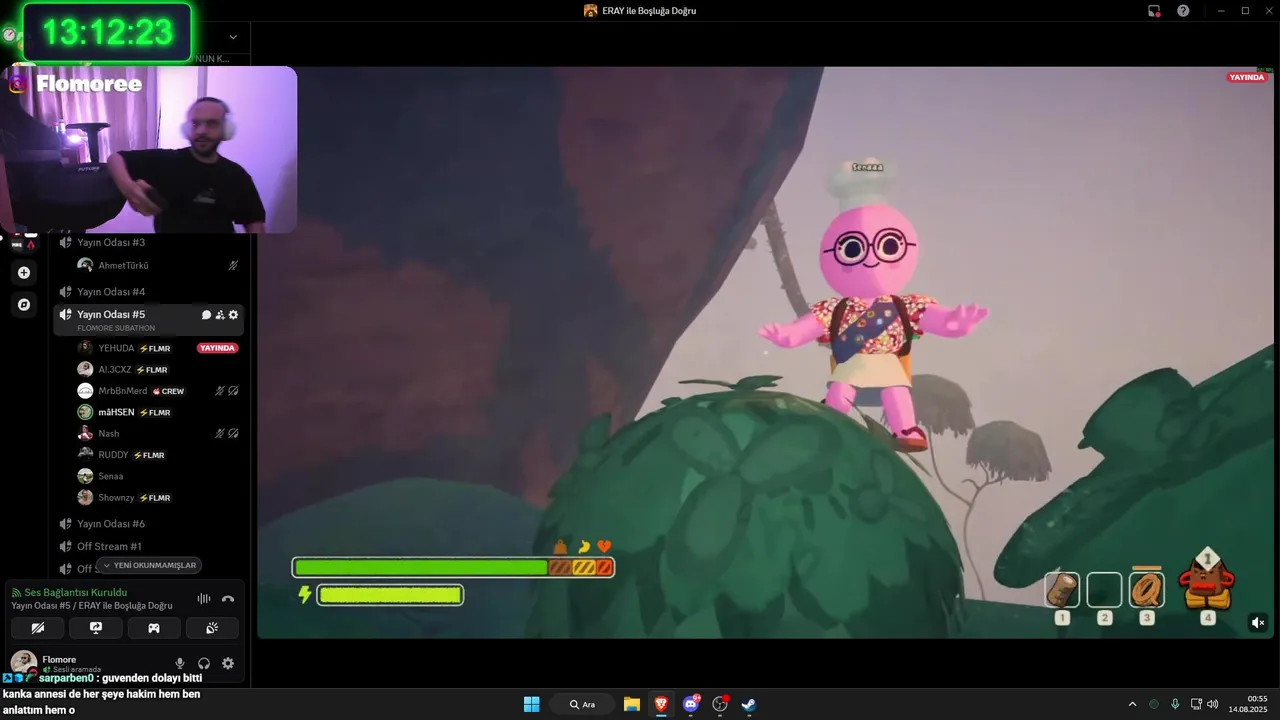This screenshot has height=720, width=1280.
Task: Open taskbar search box Ara
Action: click(583, 704)
